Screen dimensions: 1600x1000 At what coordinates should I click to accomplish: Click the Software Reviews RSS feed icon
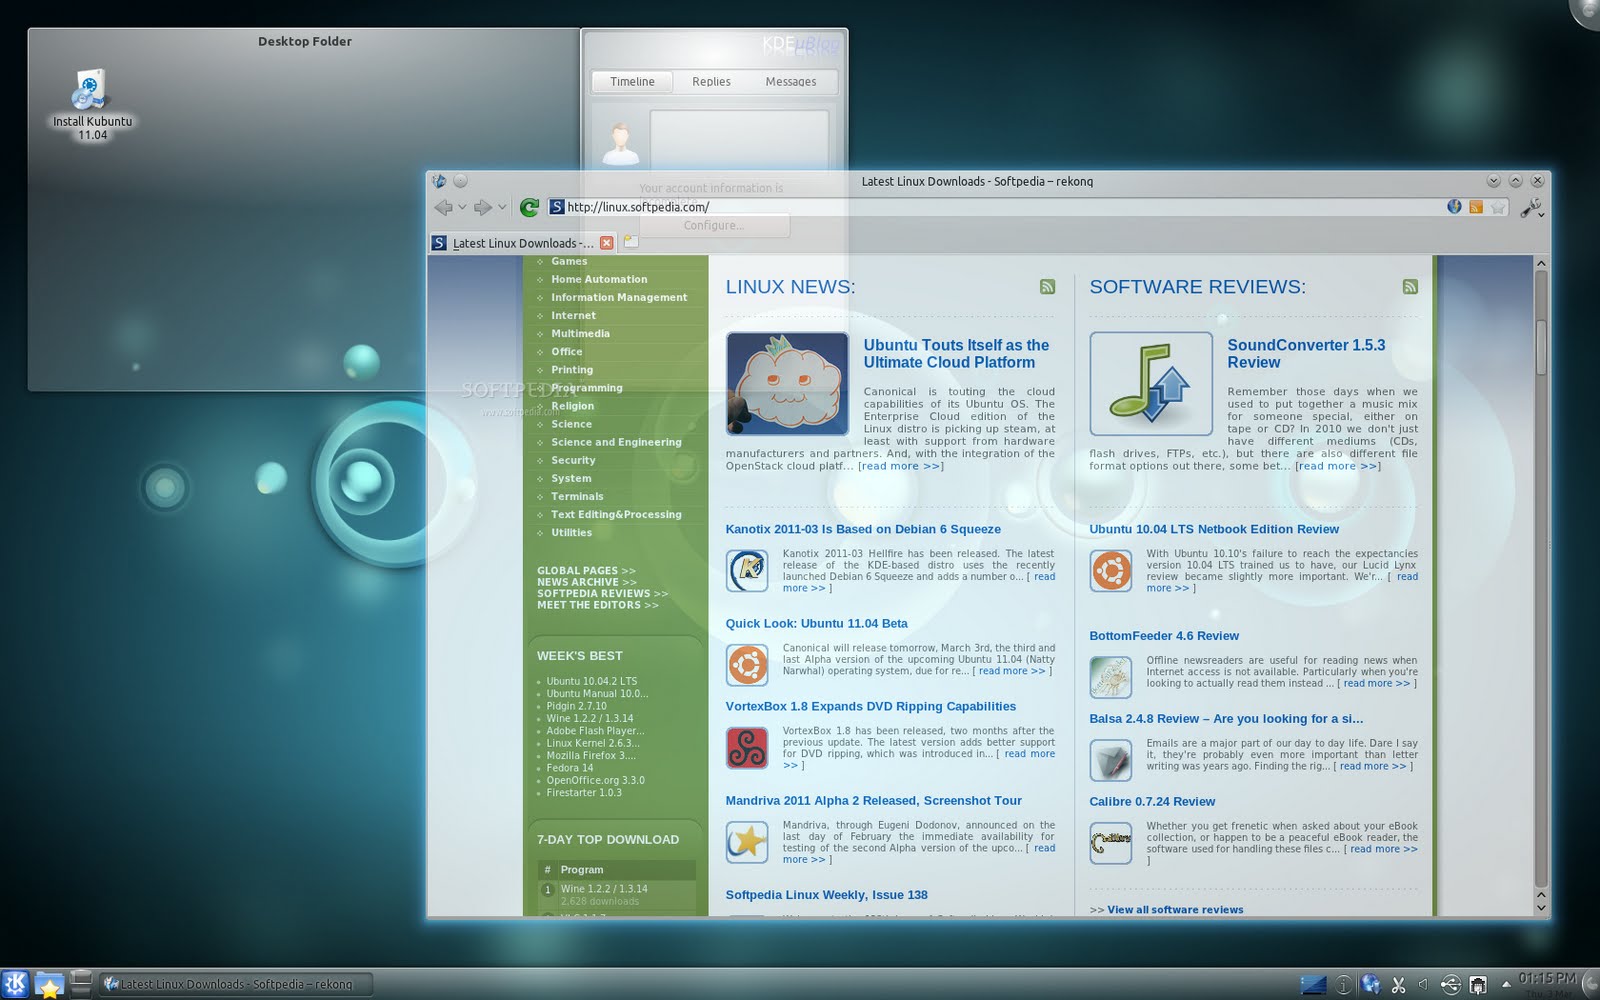point(1410,287)
